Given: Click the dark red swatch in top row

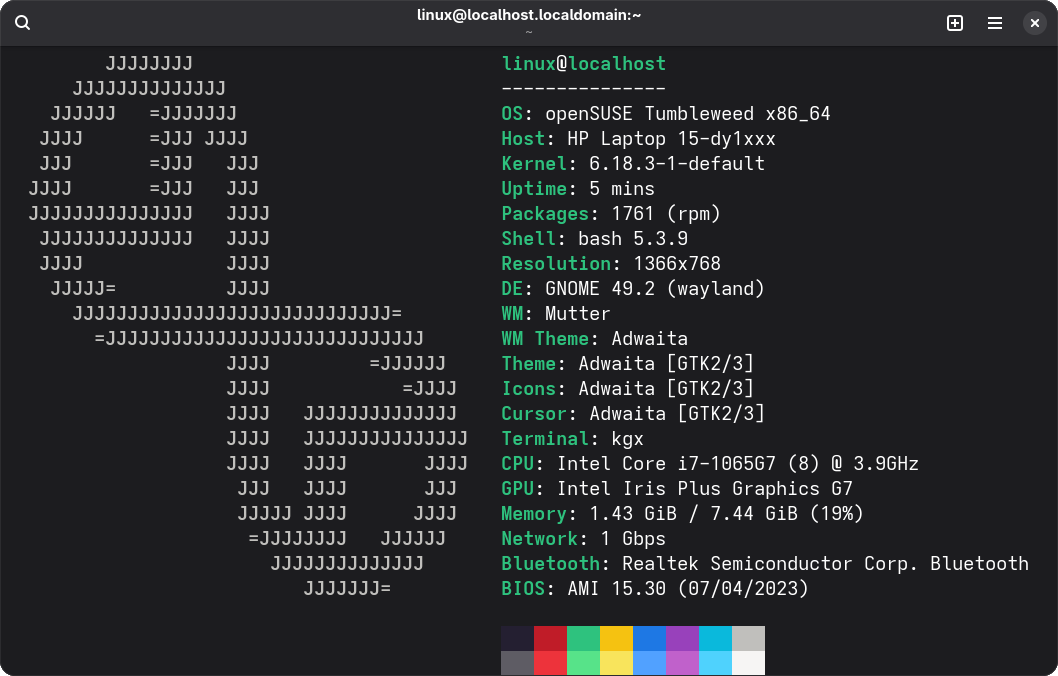Looking at the screenshot, I should point(550,638).
